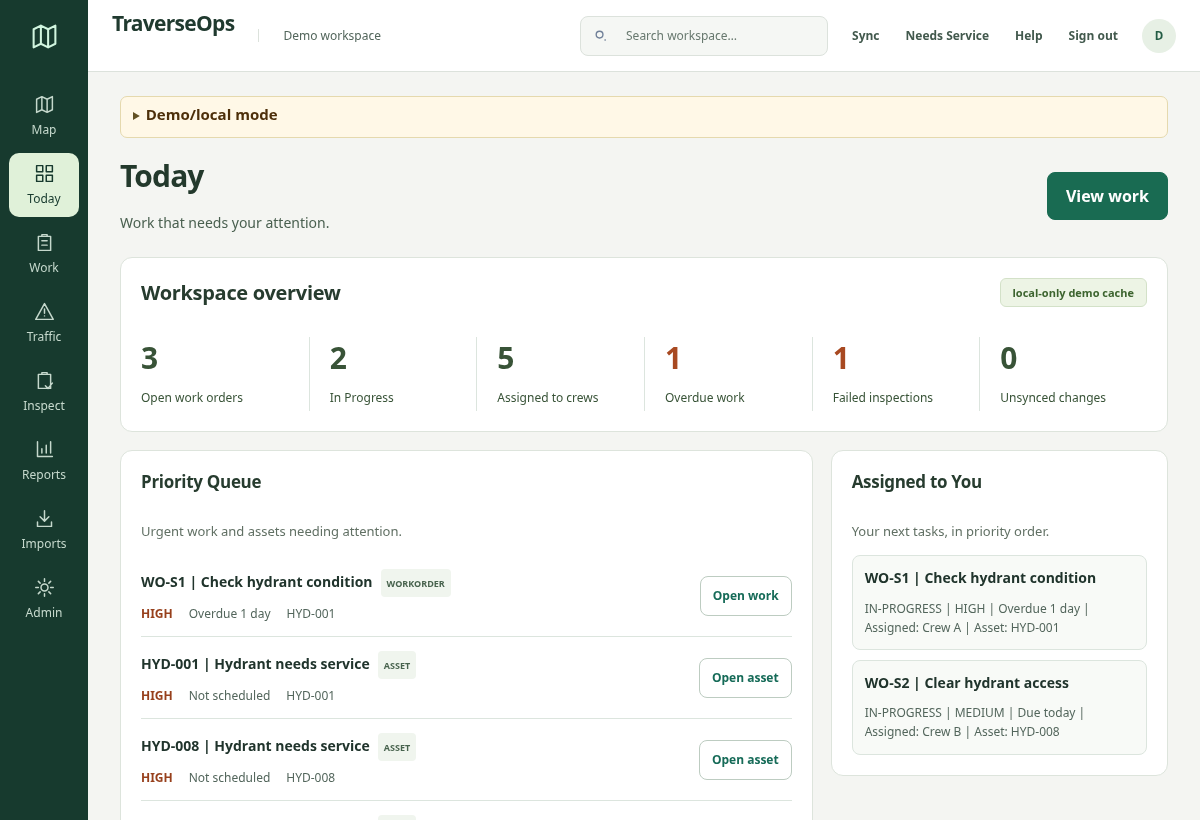The width and height of the screenshot is (1200, 820).
Task: Open asset for HYD-001 row
Action: click(x=745, y=678)
